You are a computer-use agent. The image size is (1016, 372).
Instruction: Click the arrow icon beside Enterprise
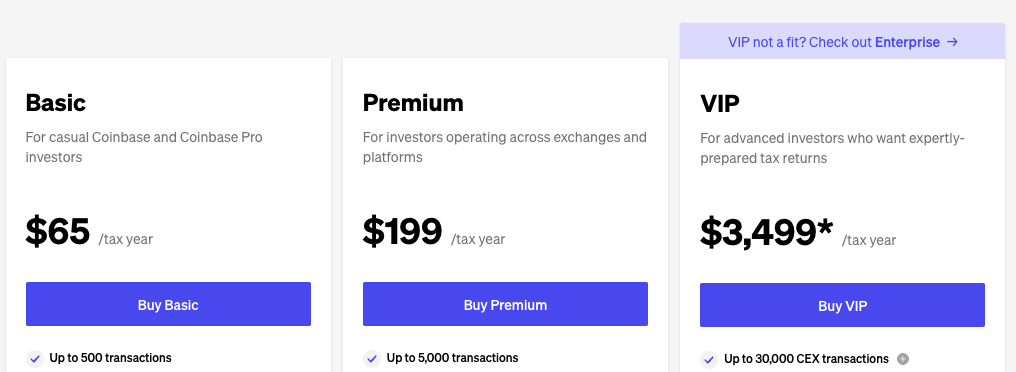point(952,42)
